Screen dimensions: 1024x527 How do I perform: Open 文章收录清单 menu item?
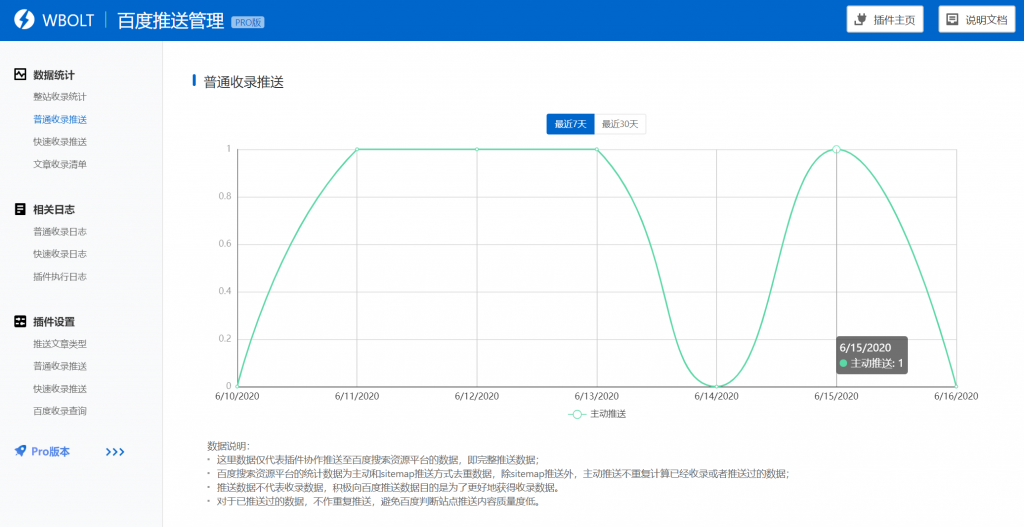point(59,164)
